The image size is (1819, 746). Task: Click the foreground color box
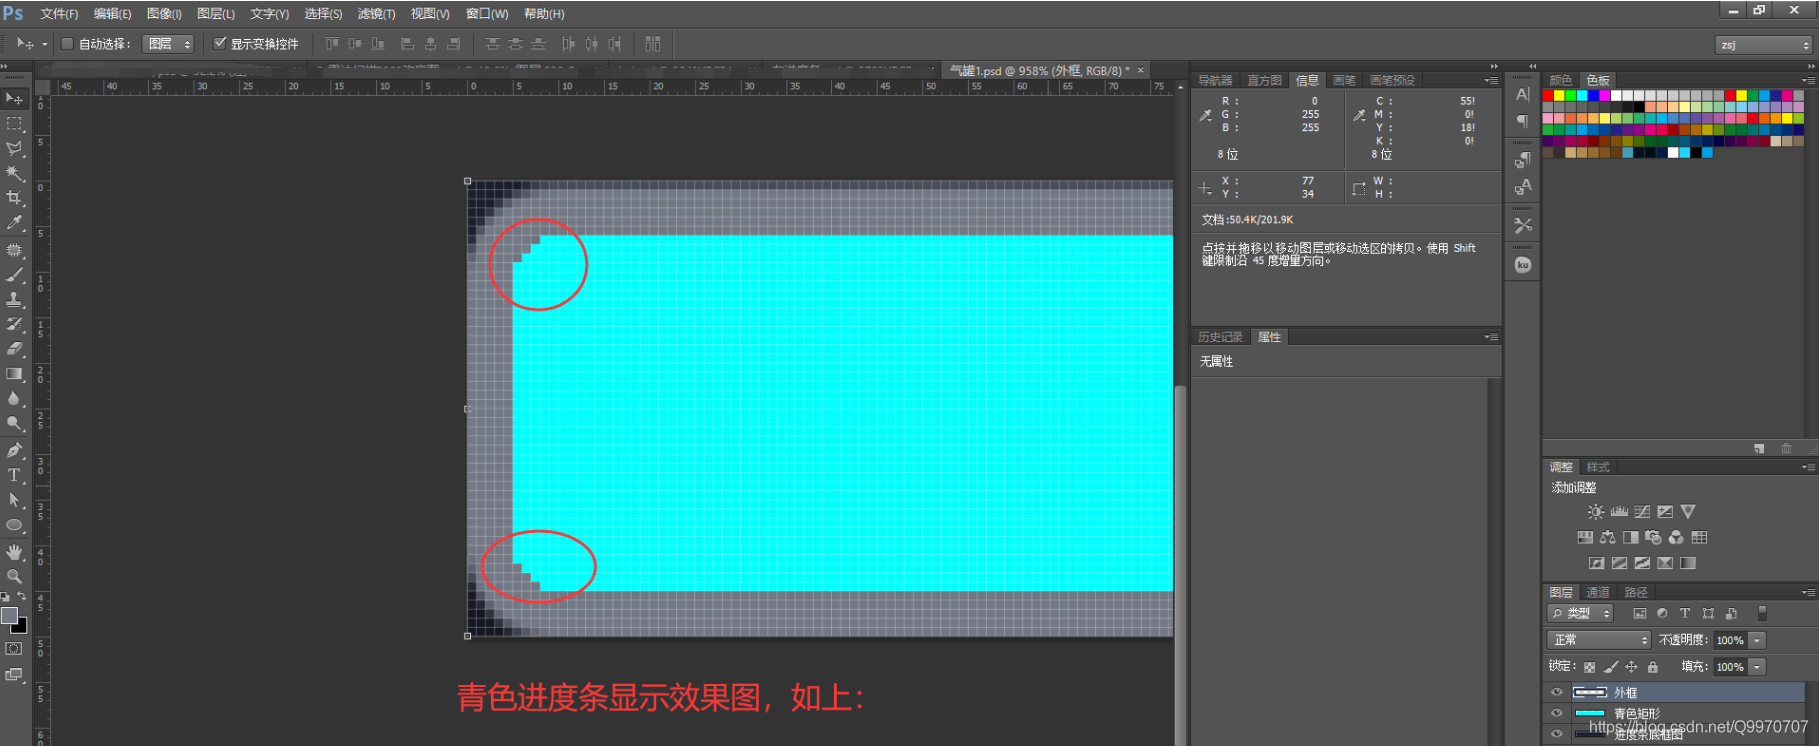(9, 615)
